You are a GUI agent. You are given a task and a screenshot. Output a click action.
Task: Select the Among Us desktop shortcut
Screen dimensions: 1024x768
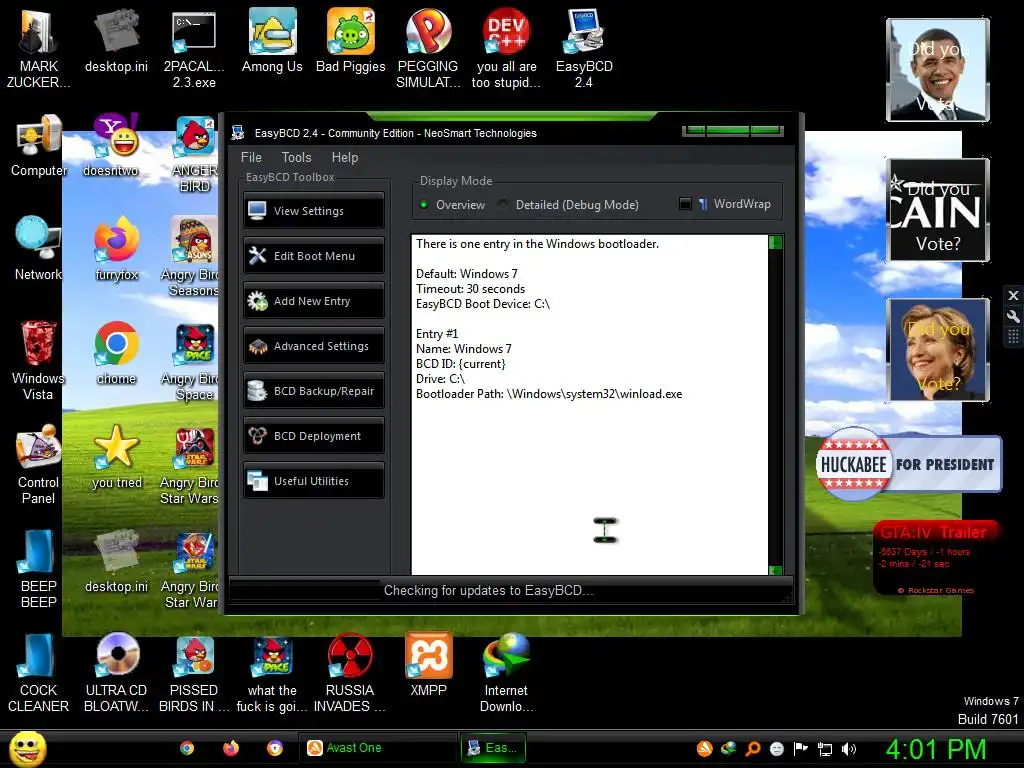click(272, 40)
